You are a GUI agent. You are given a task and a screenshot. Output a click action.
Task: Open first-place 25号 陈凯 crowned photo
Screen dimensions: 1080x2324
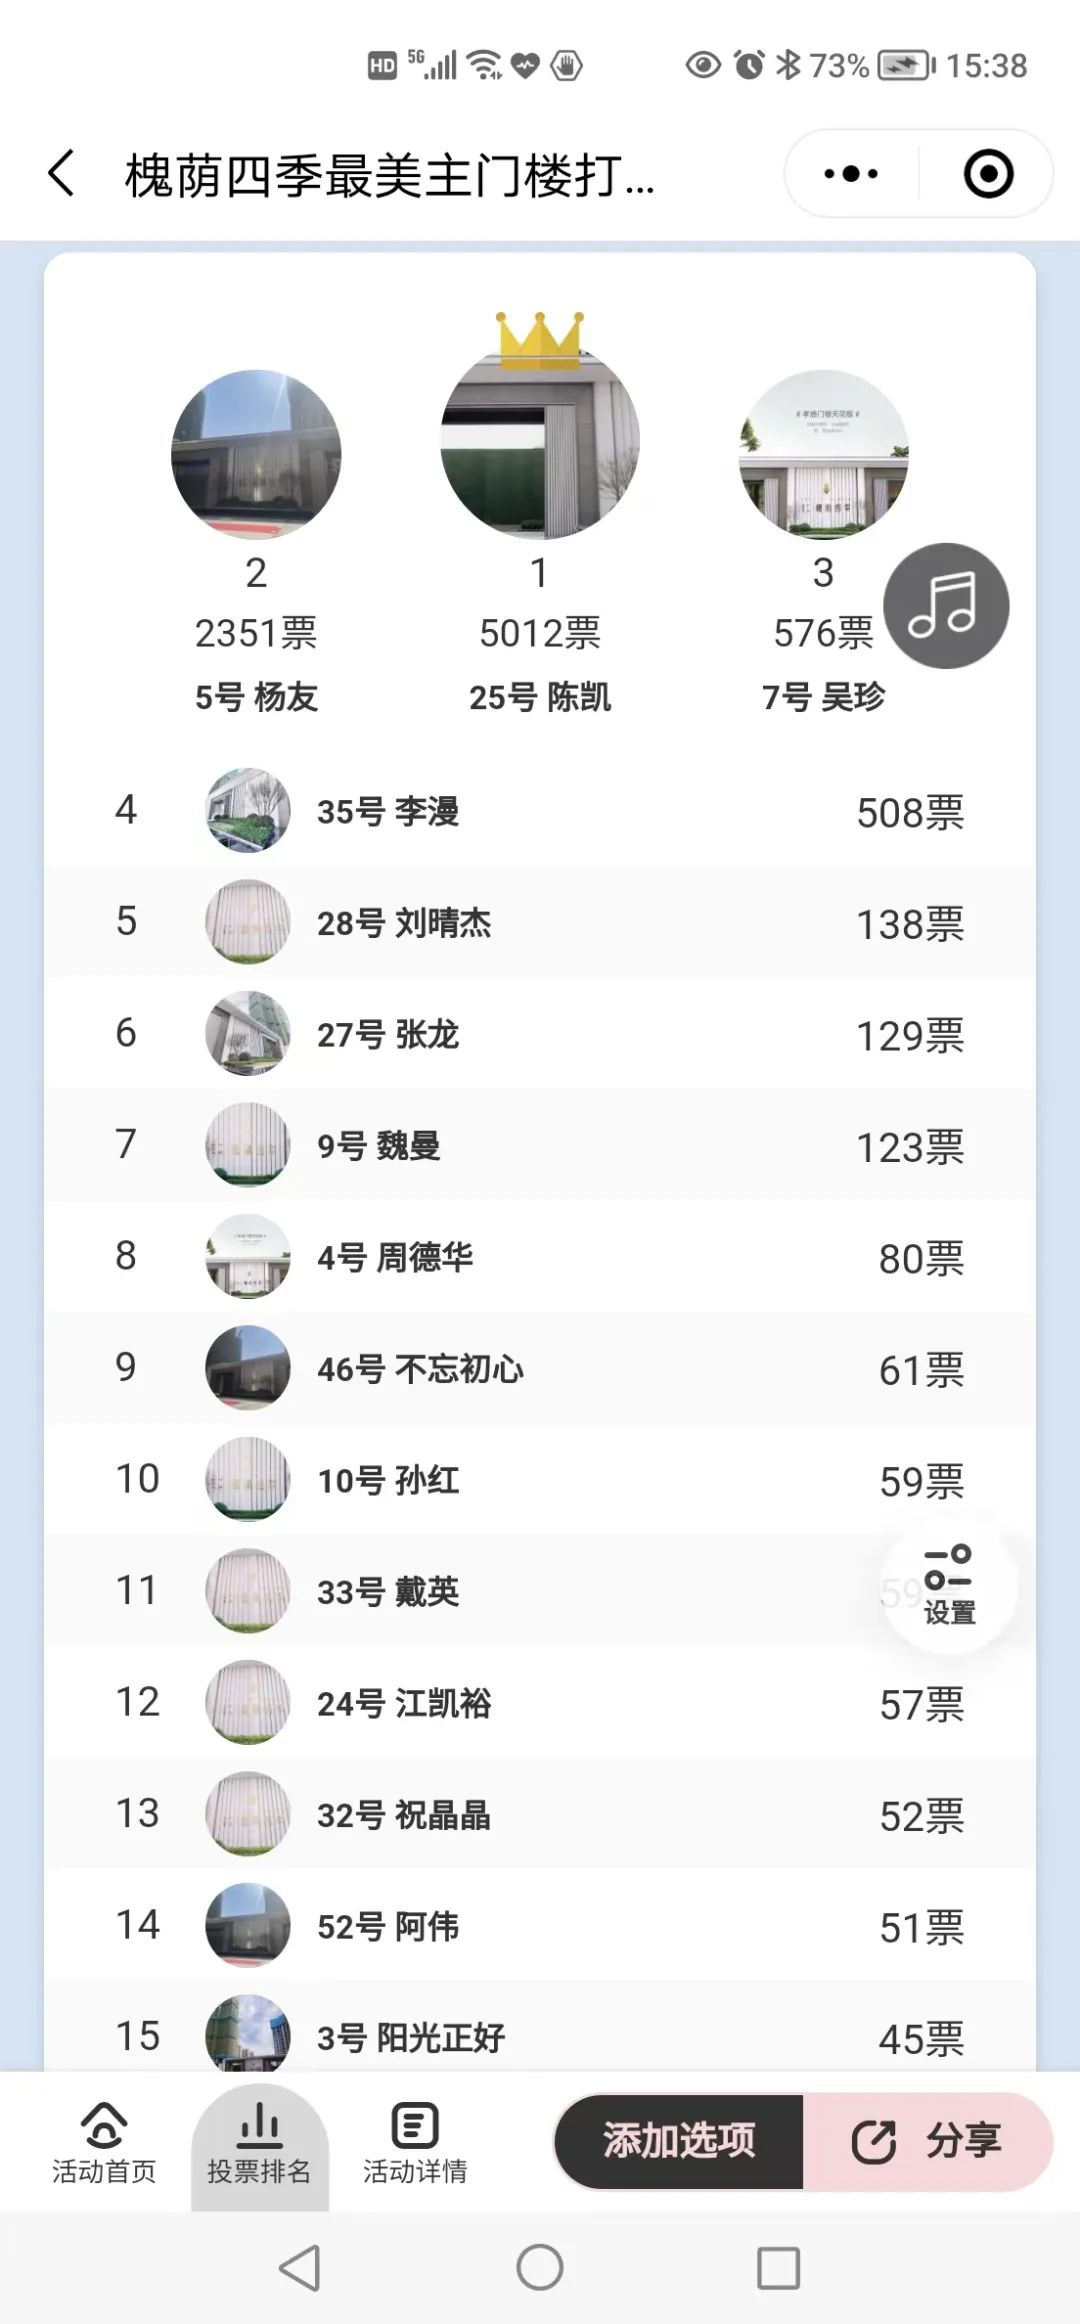point(540,440)
